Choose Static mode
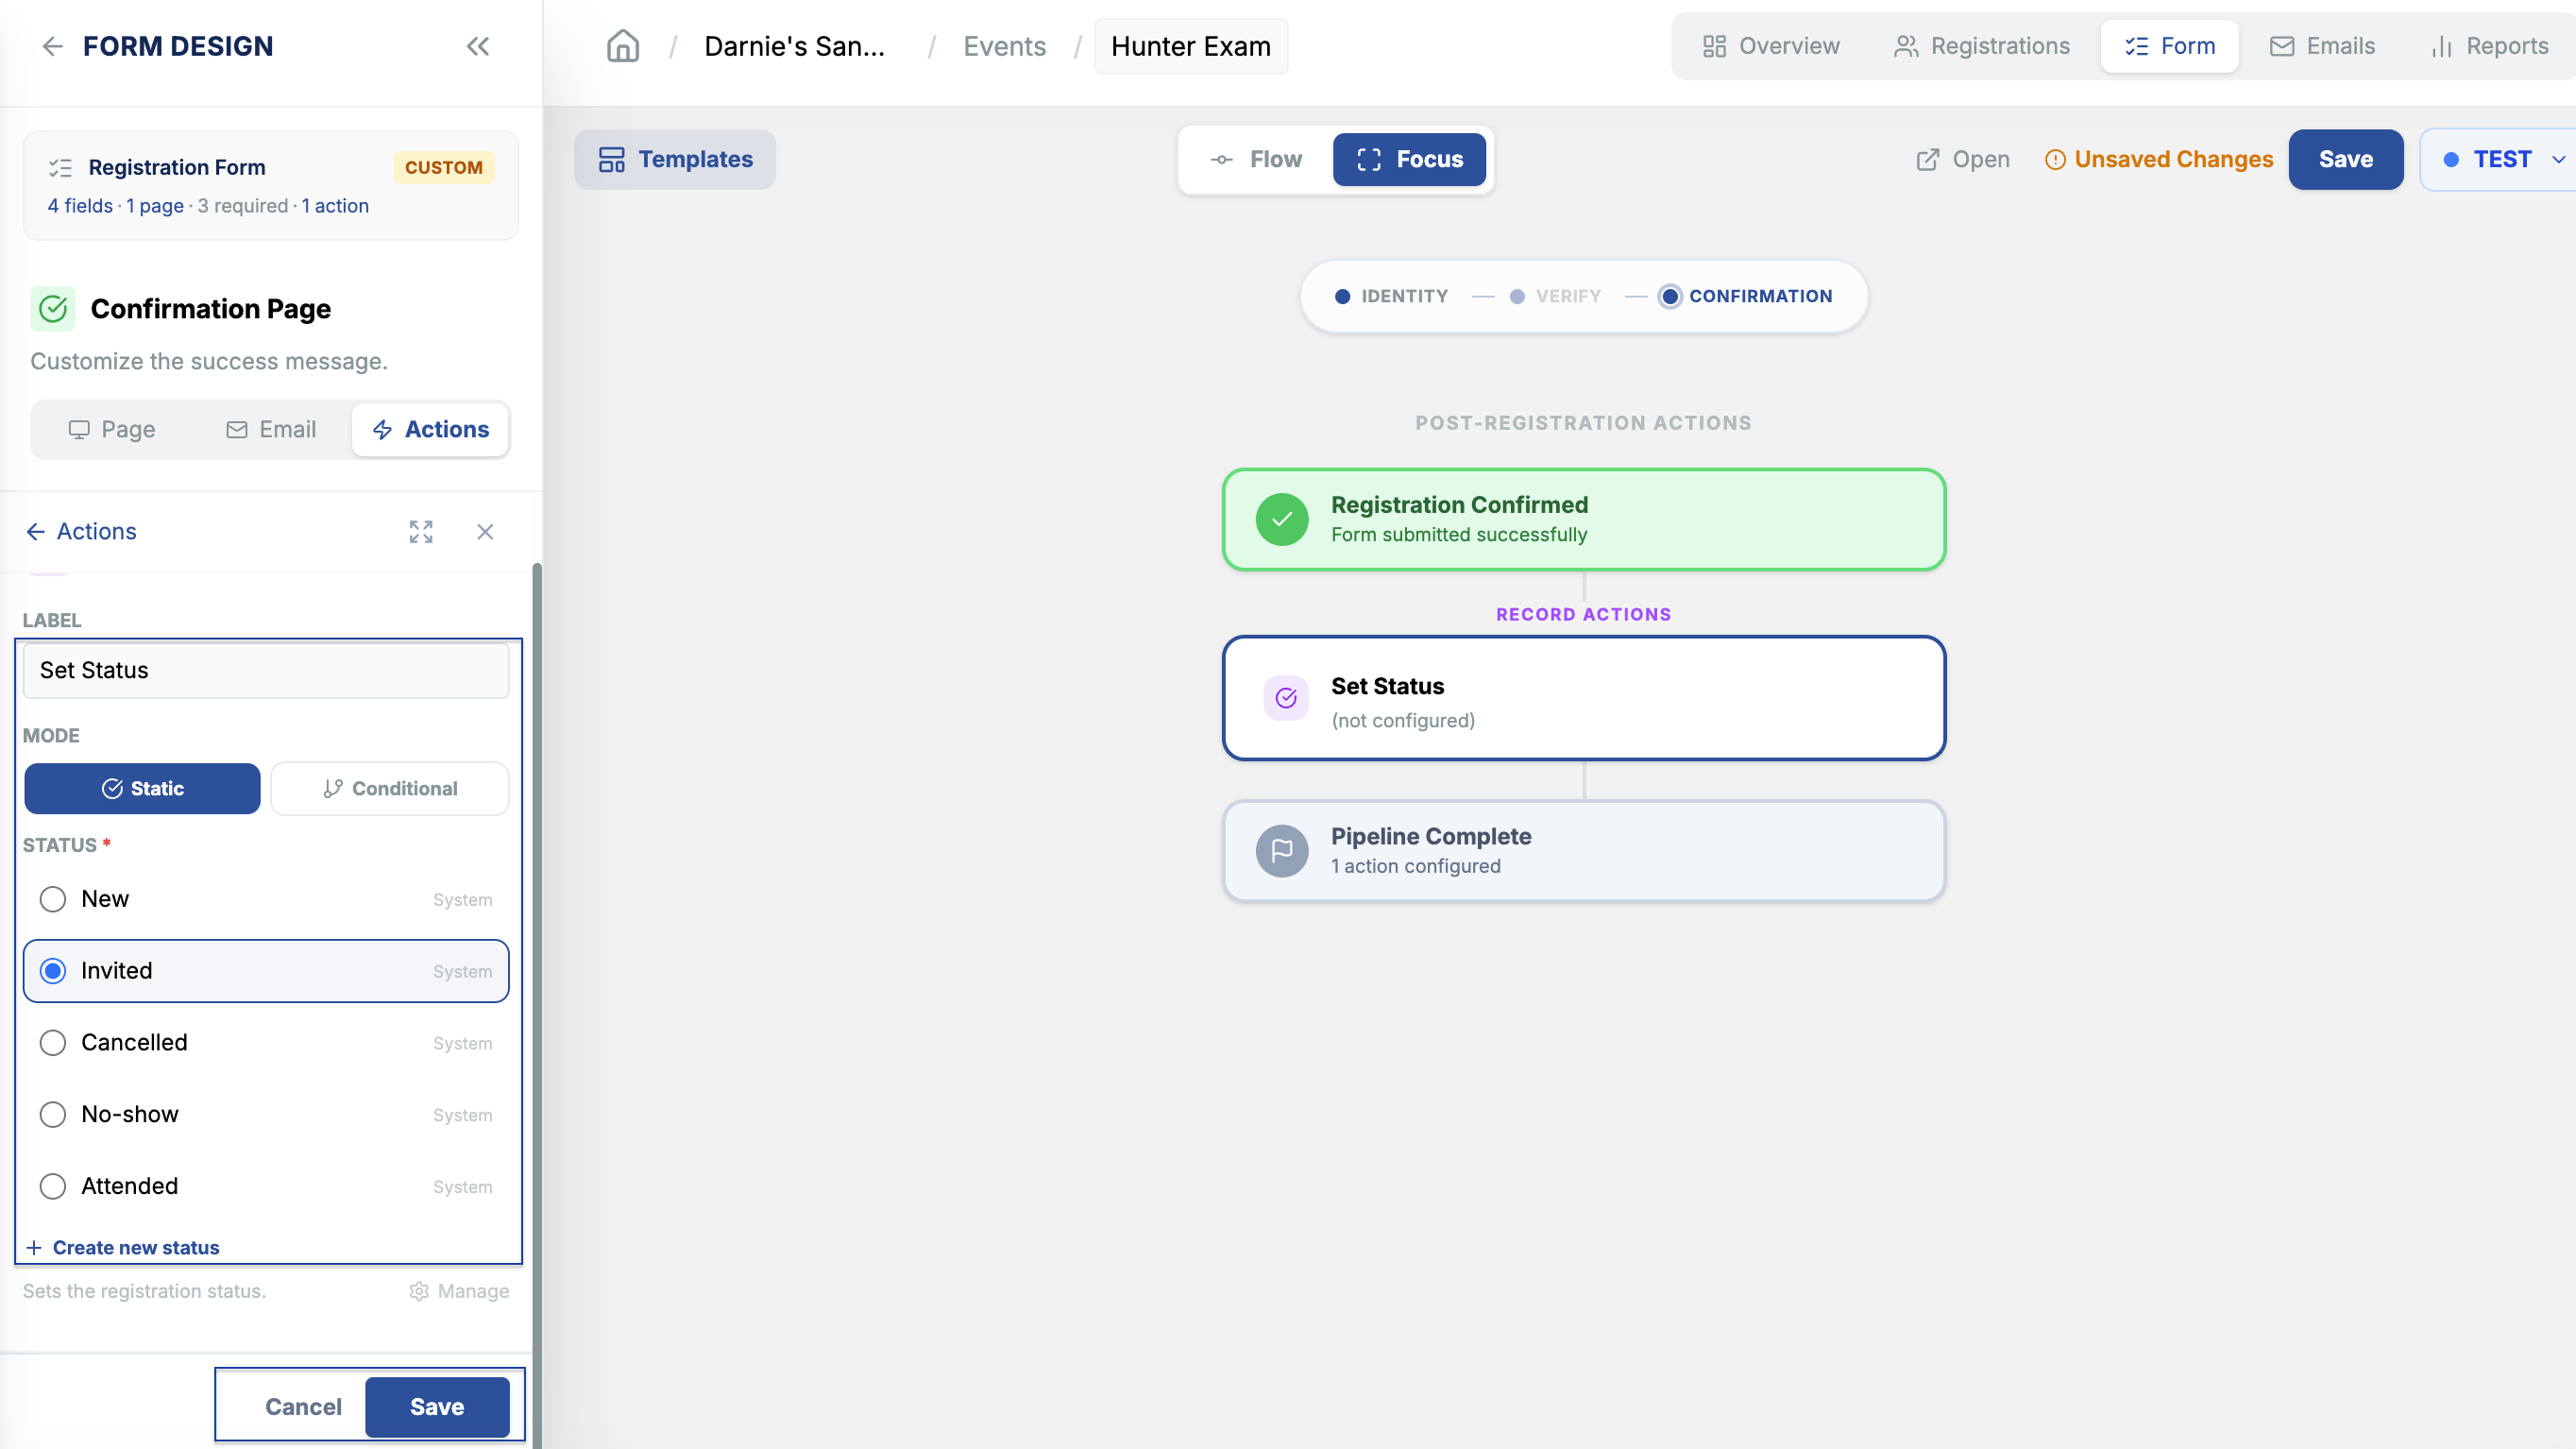 point(143,789)
